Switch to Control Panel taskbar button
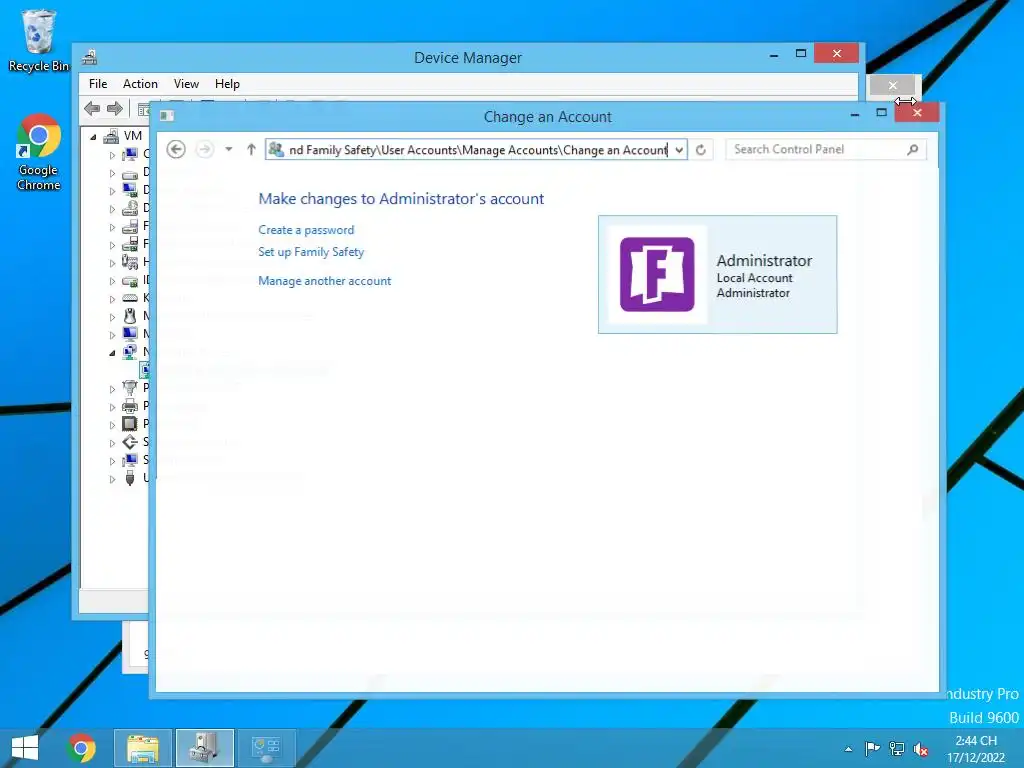1024x768 pixels. coord(266,748)
